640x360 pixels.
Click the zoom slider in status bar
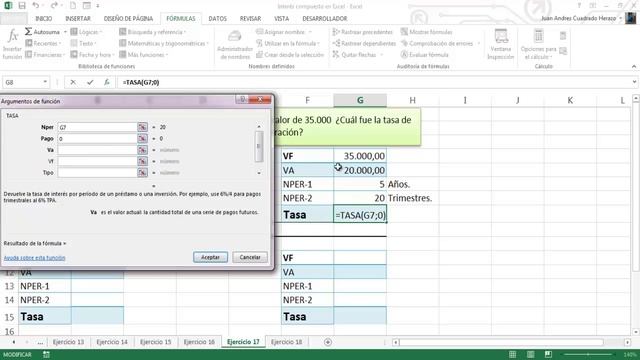coord(588,354)
